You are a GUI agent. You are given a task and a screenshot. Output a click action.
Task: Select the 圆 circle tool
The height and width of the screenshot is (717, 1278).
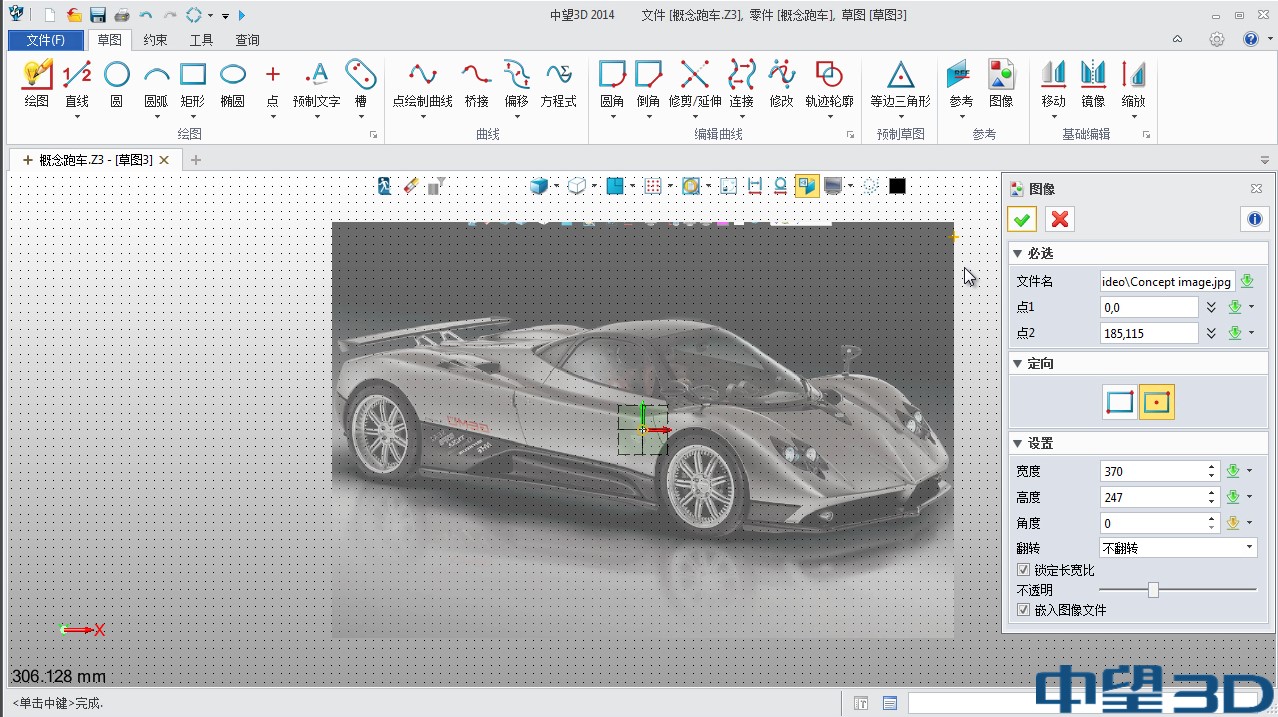(x=117, y=75)
